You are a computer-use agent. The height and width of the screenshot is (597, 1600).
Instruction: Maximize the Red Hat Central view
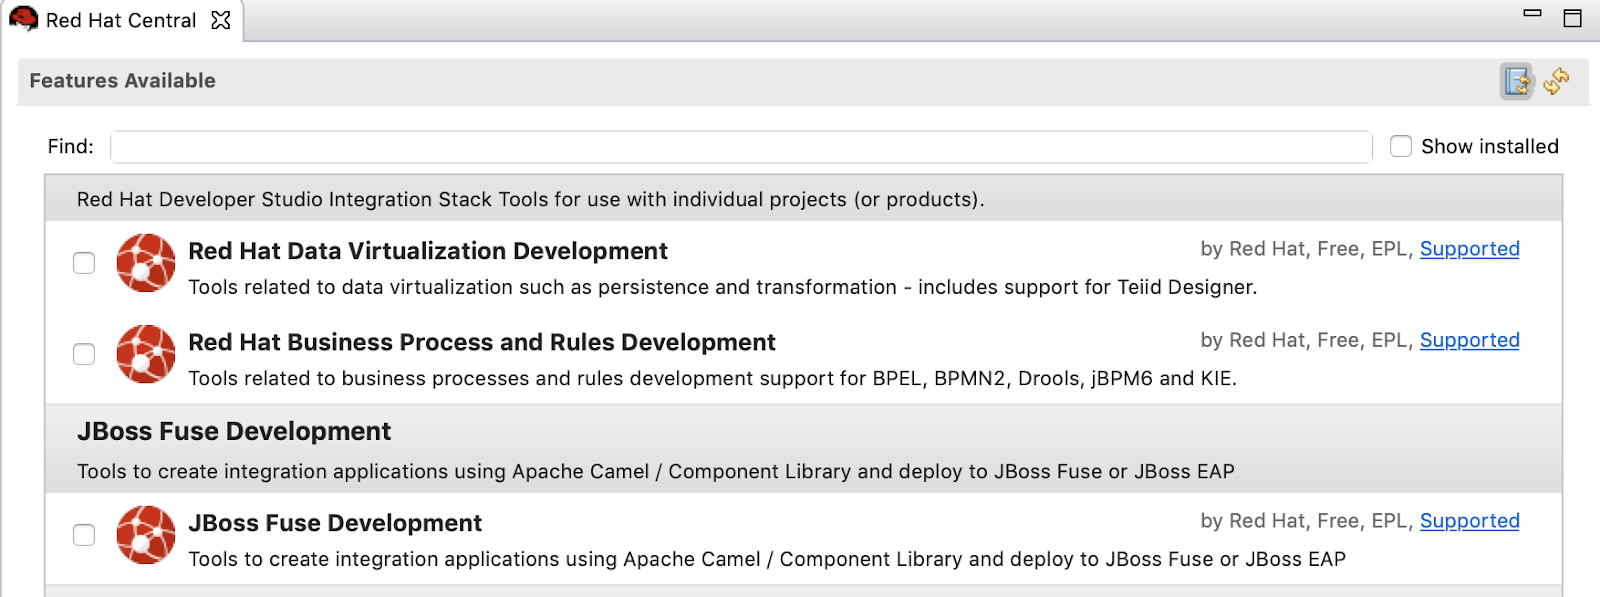(1573, 18)
